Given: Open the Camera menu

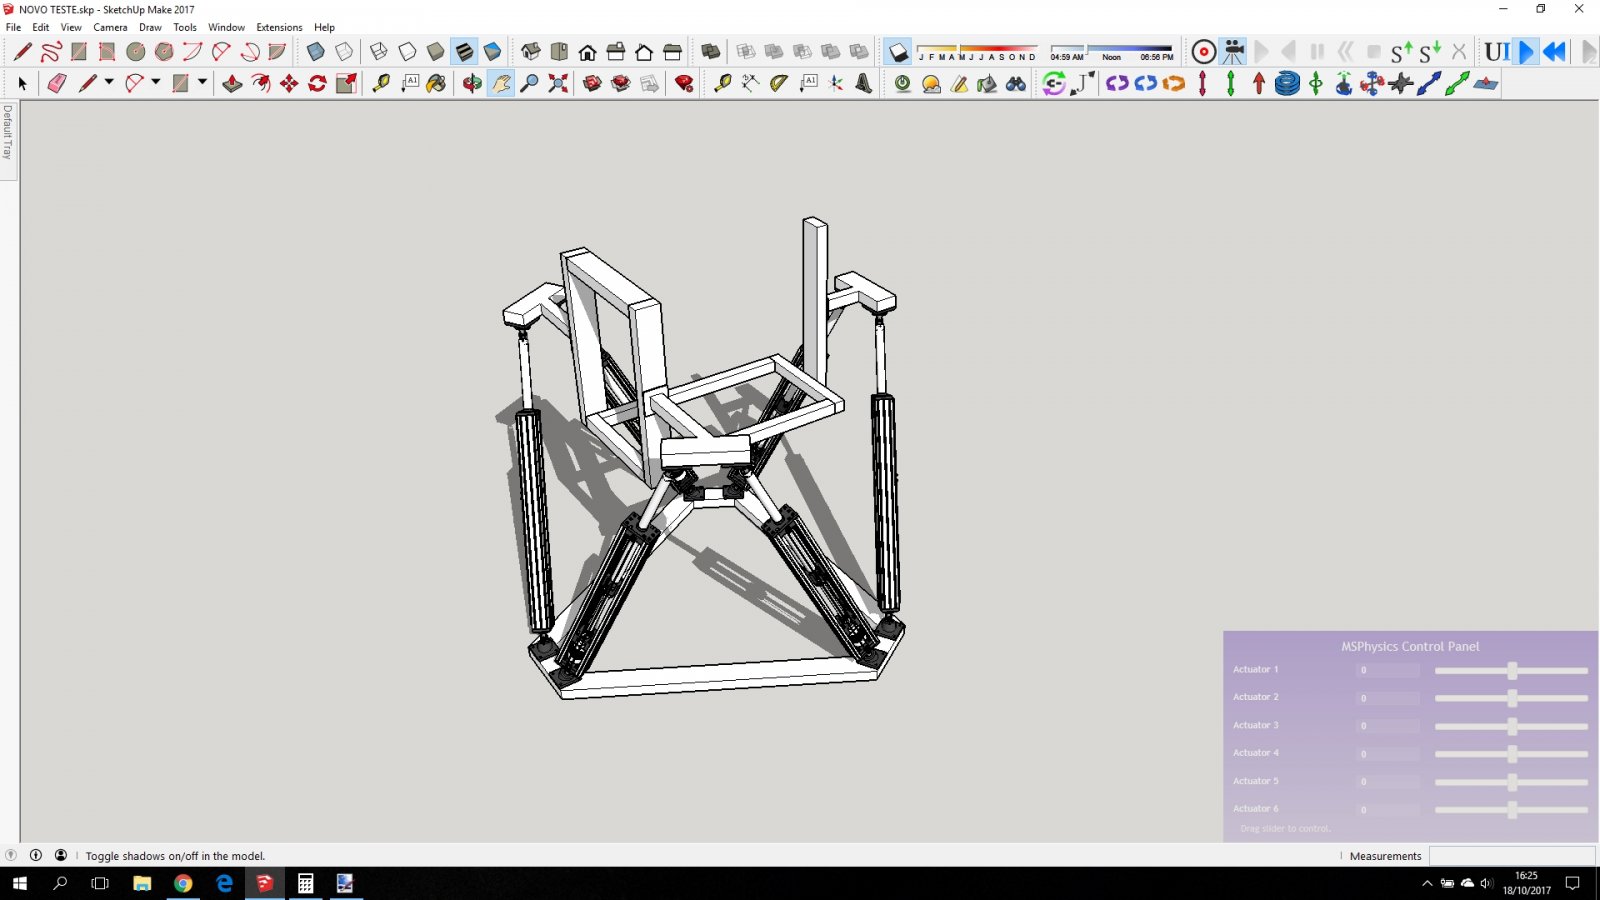Looking at the screenshot, I should click(x=110, y=27).
